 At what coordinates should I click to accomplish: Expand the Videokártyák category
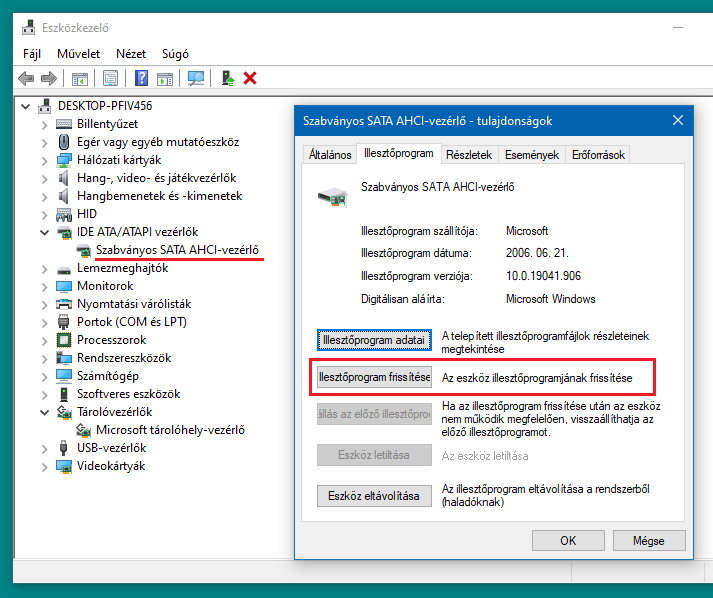pos(44,467)
